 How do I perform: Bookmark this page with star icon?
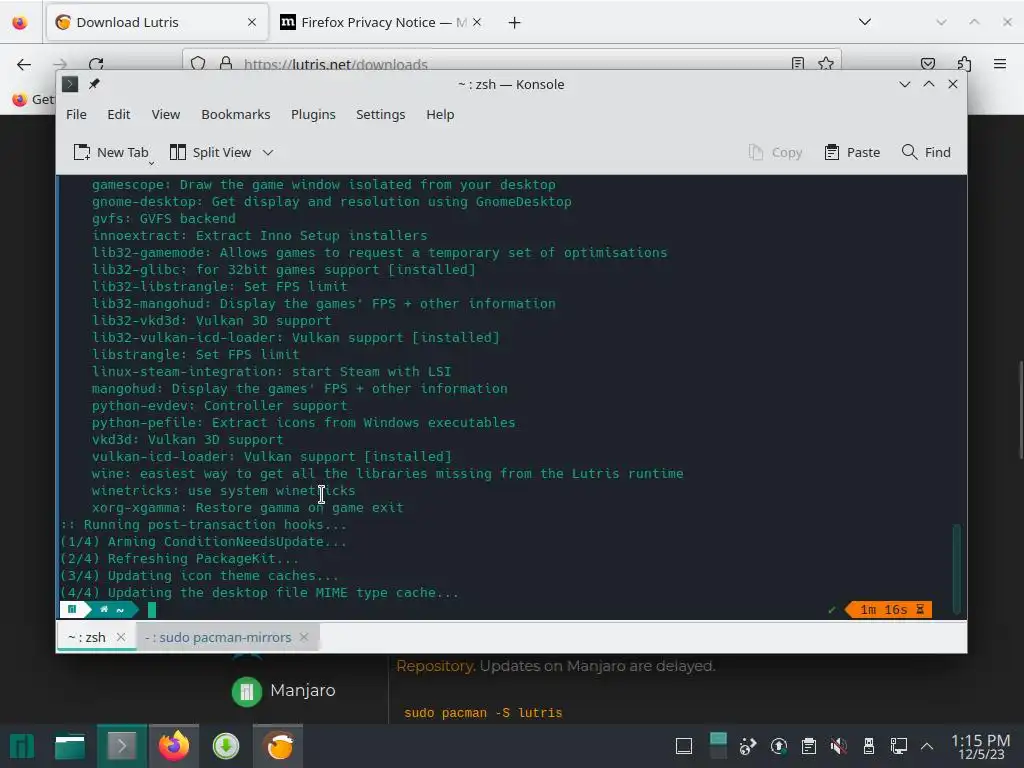[x=826, y=63]
